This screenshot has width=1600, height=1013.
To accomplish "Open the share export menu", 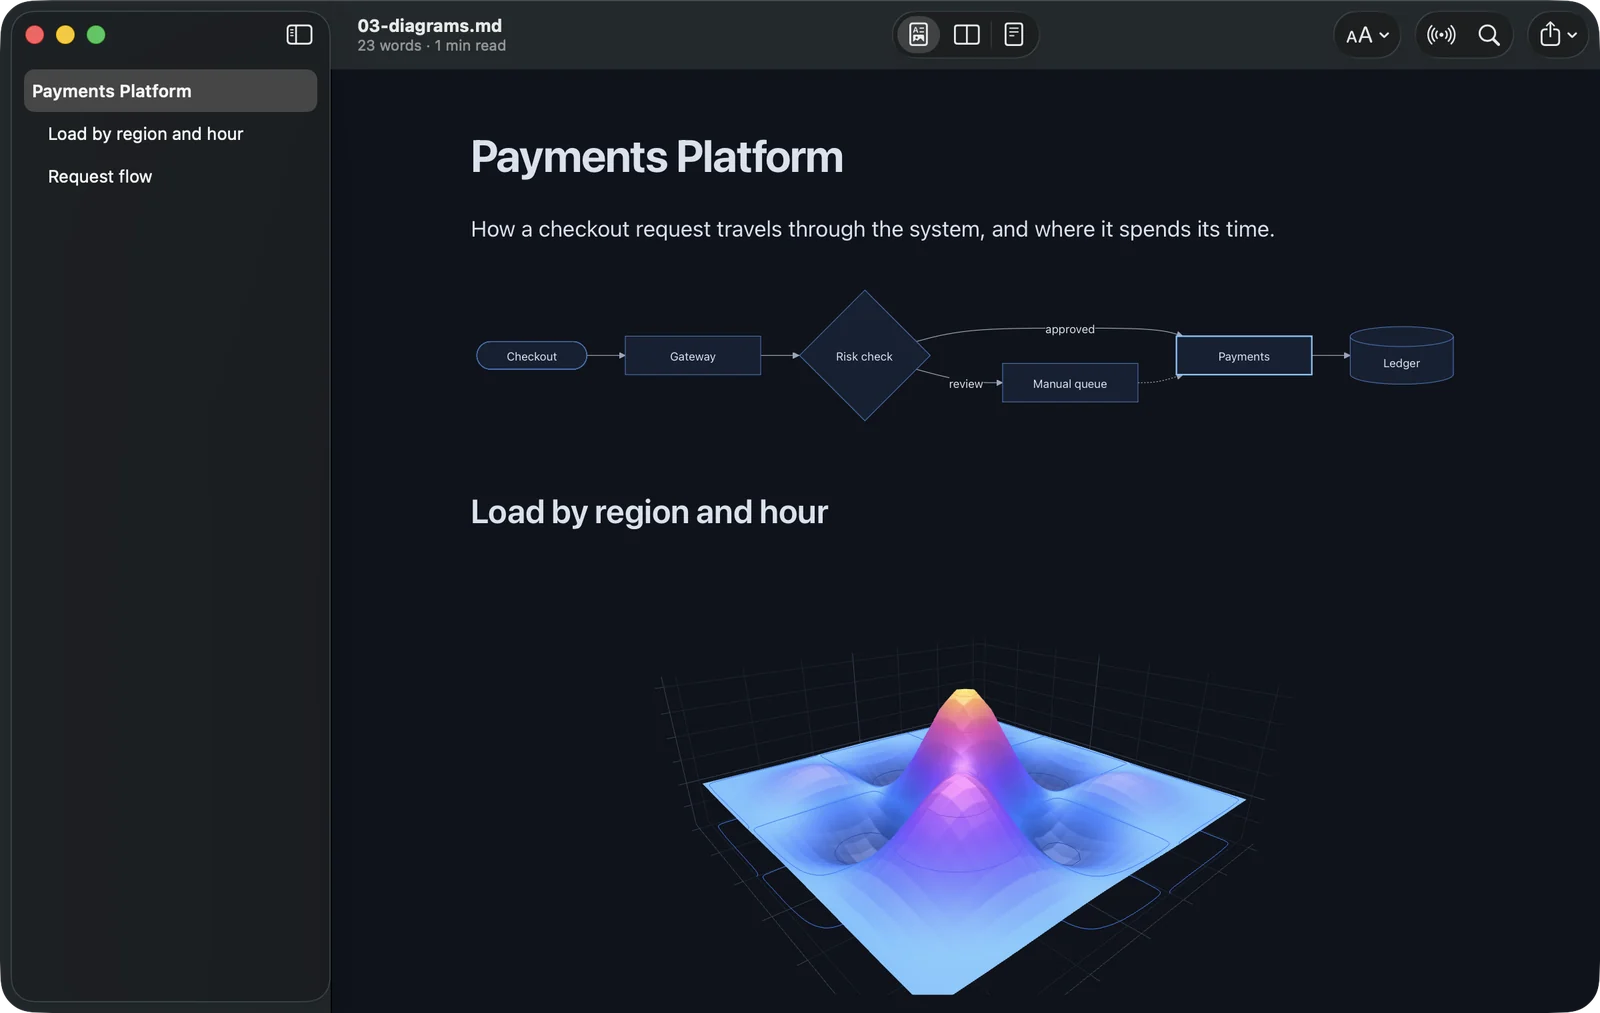I will click(1557, 35).
